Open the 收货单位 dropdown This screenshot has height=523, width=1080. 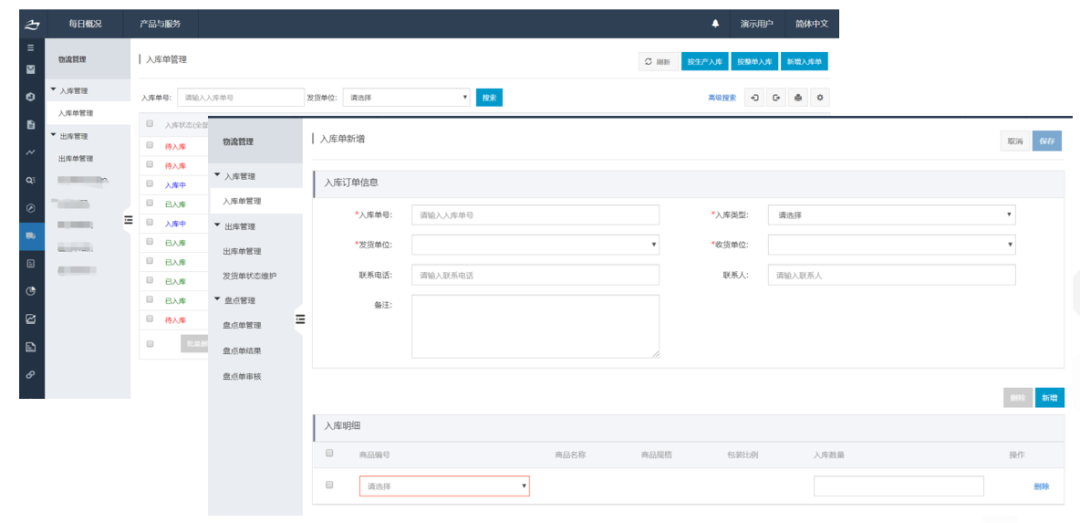(x=892, y=245)
